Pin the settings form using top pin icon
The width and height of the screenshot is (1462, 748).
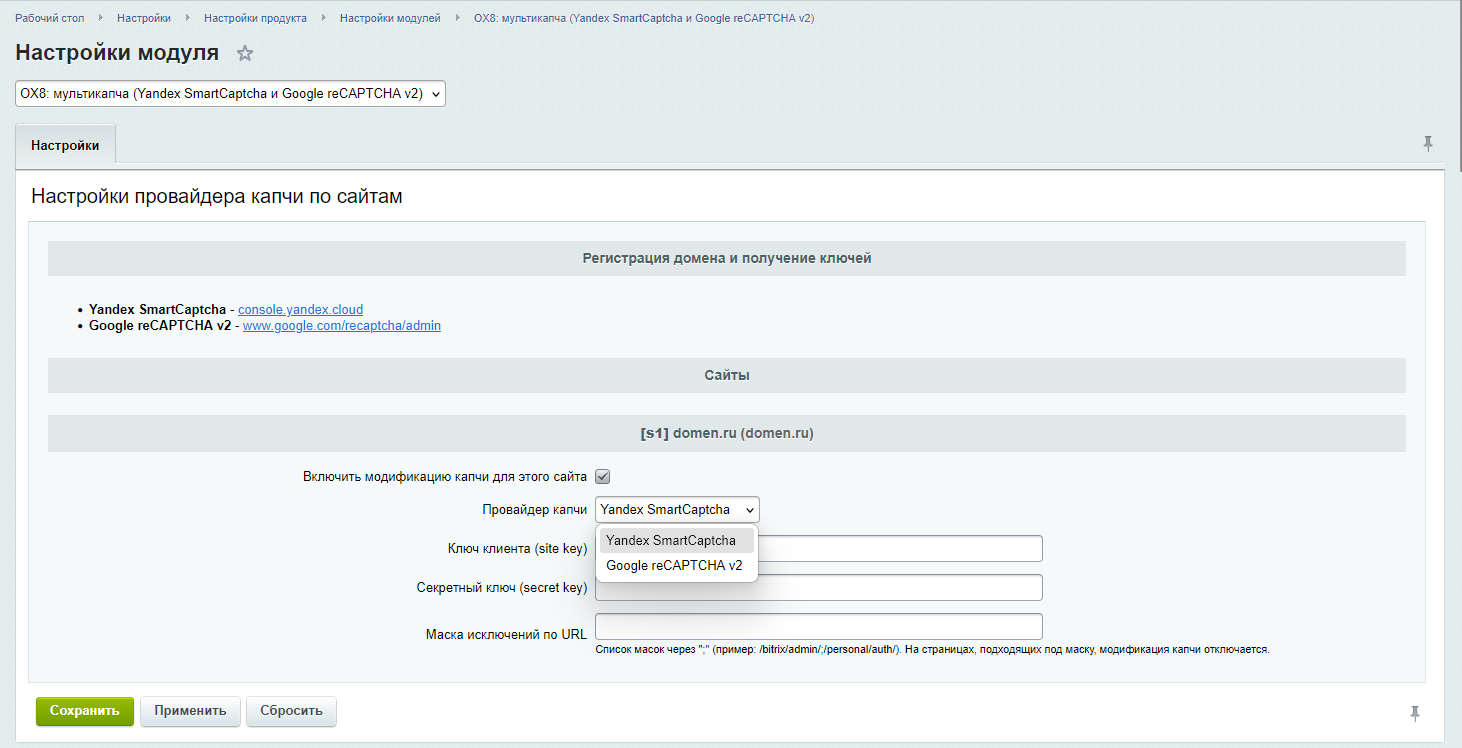click(1427, 144)
